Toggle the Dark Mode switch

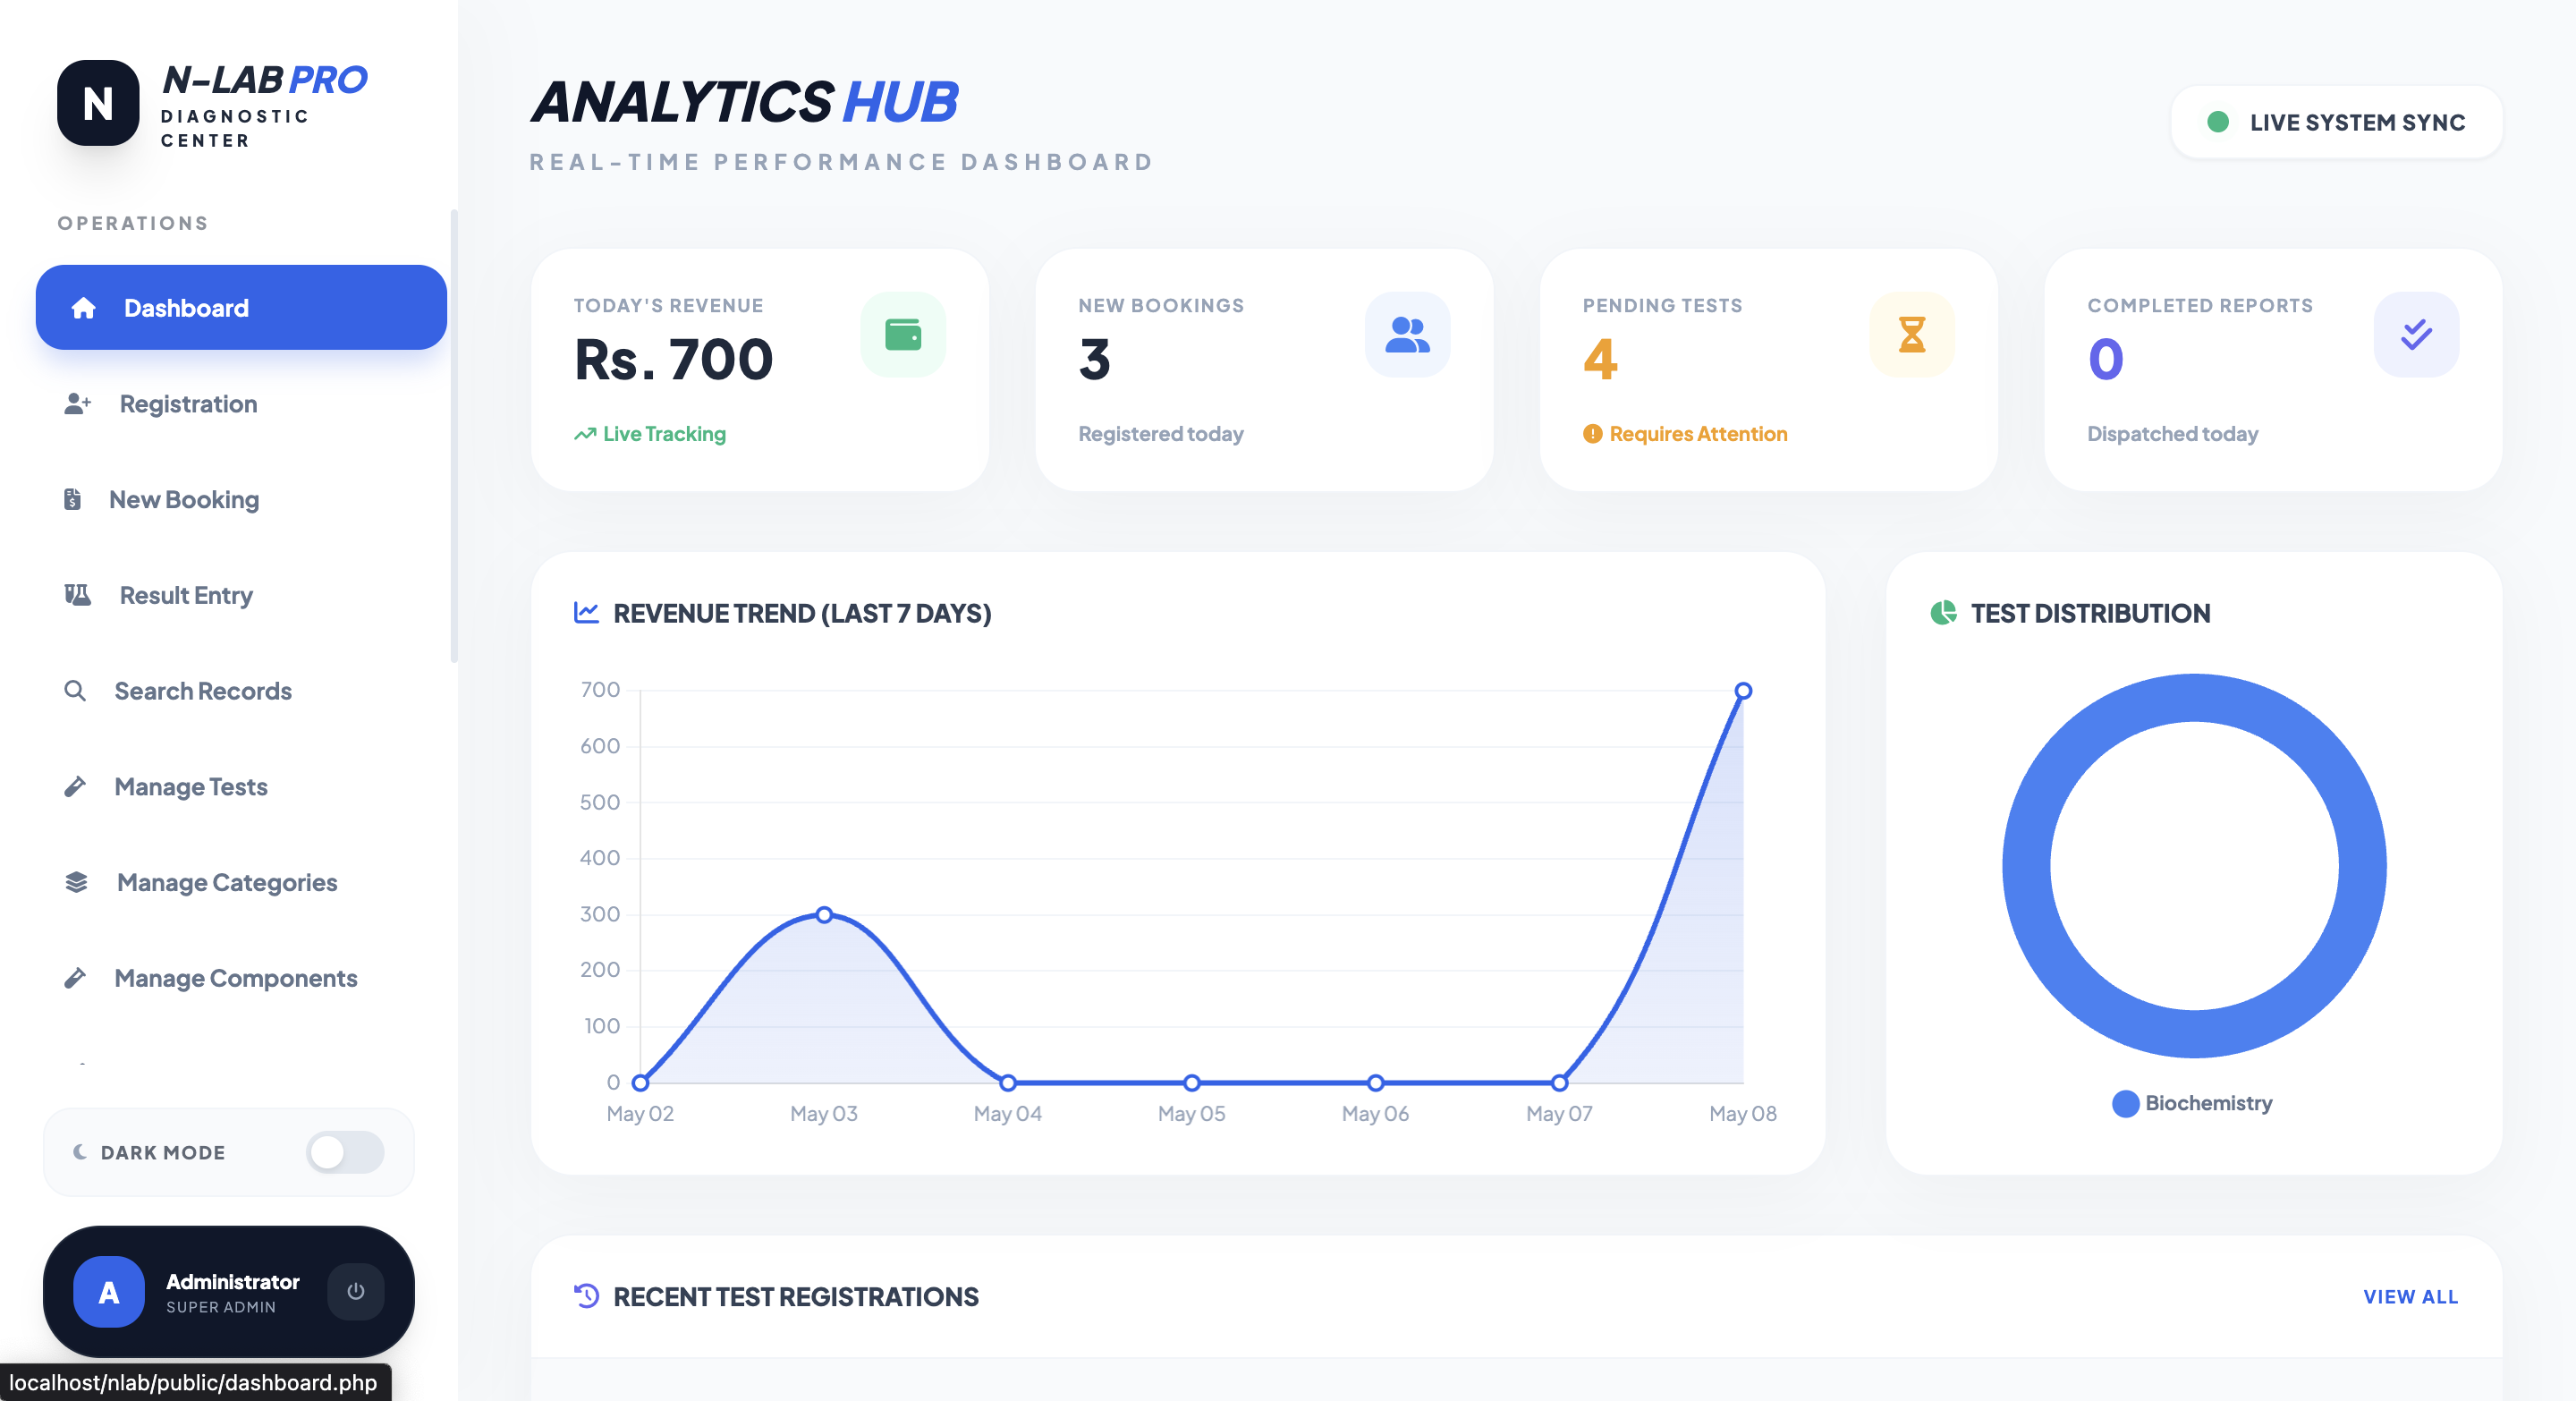[x=345, y=1152]
